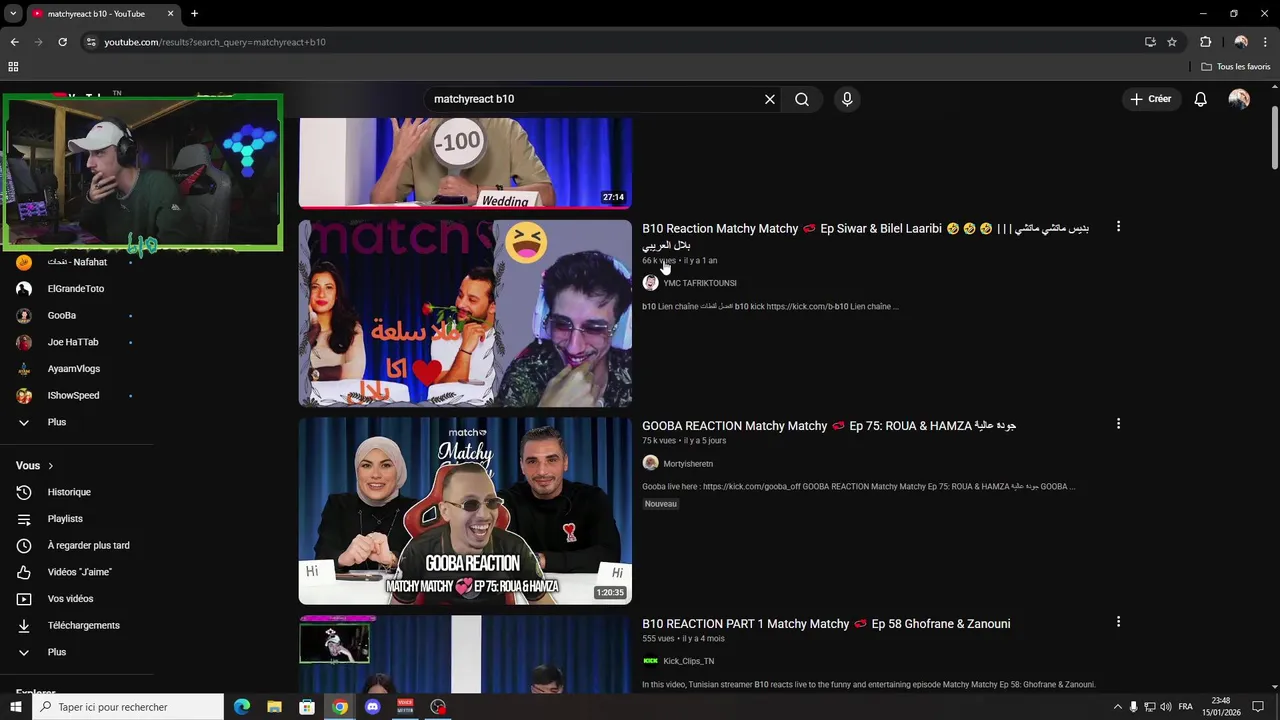Viewport: 1280px width, 720px height.
Task: Open the tab search dropdown arrow
Action: [x=13, y=14]
